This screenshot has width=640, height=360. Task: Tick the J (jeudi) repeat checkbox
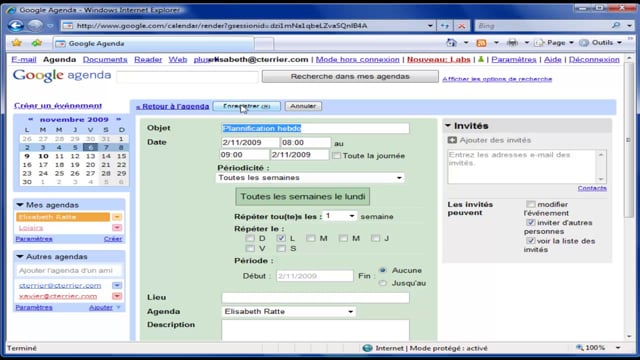(375, 238)
